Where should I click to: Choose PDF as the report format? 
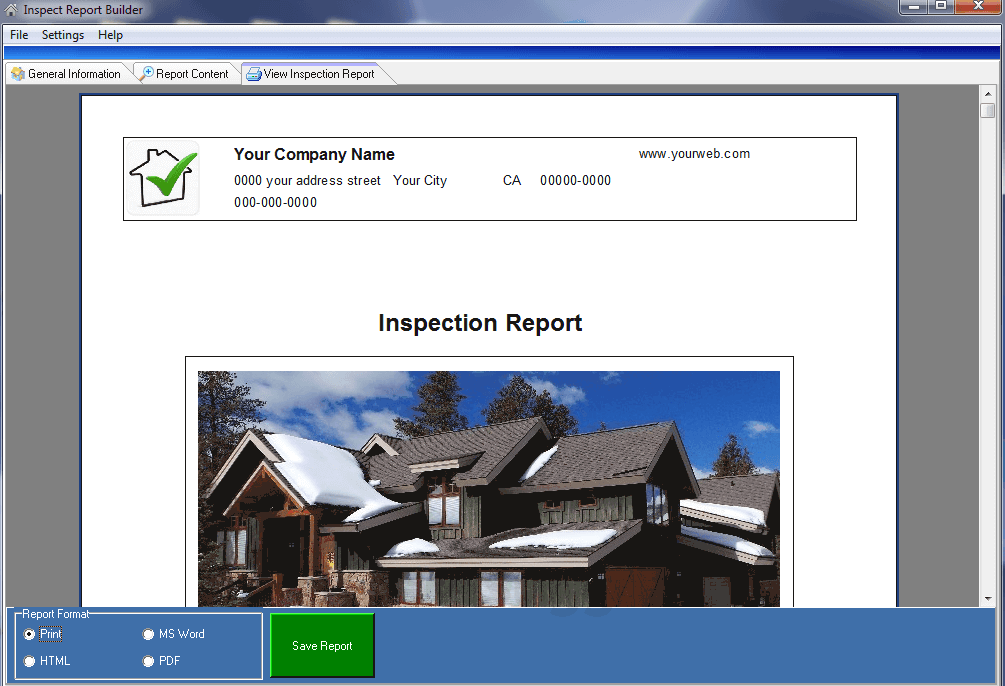[148, 660]
